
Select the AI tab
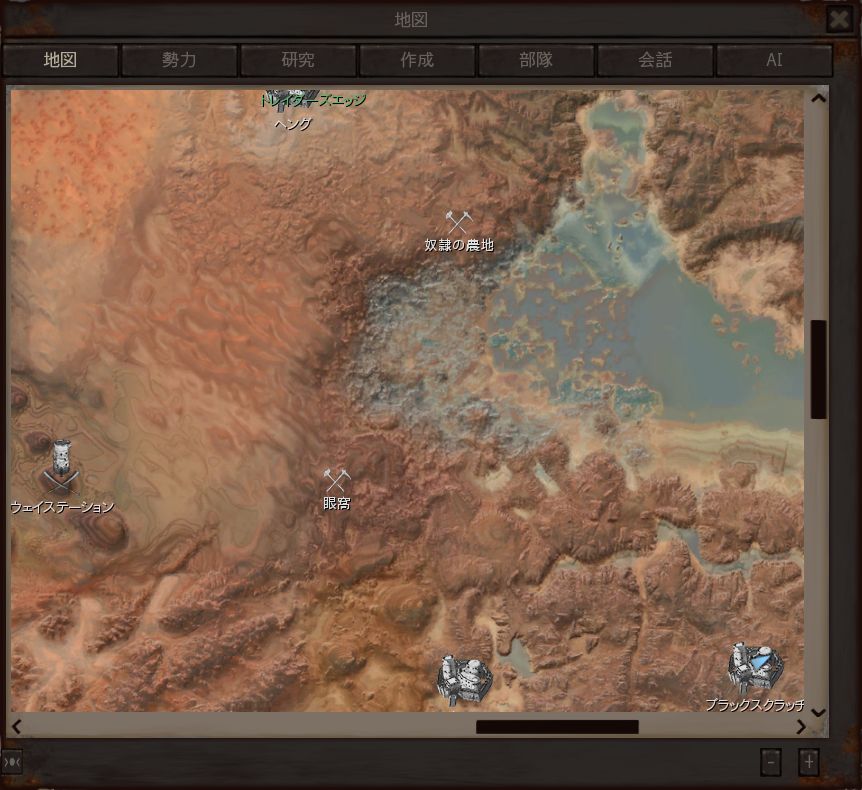pyautogui.click(x=774, y=60)
